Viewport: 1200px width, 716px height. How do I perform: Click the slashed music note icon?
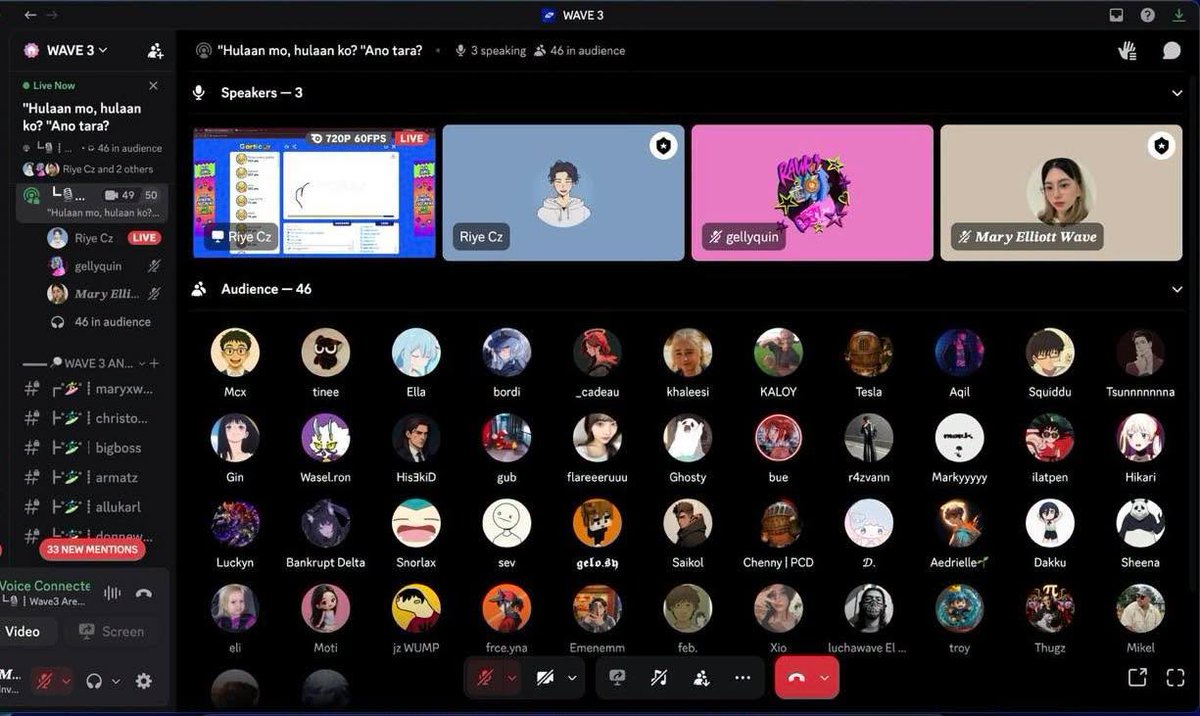[x=659, y=677]
